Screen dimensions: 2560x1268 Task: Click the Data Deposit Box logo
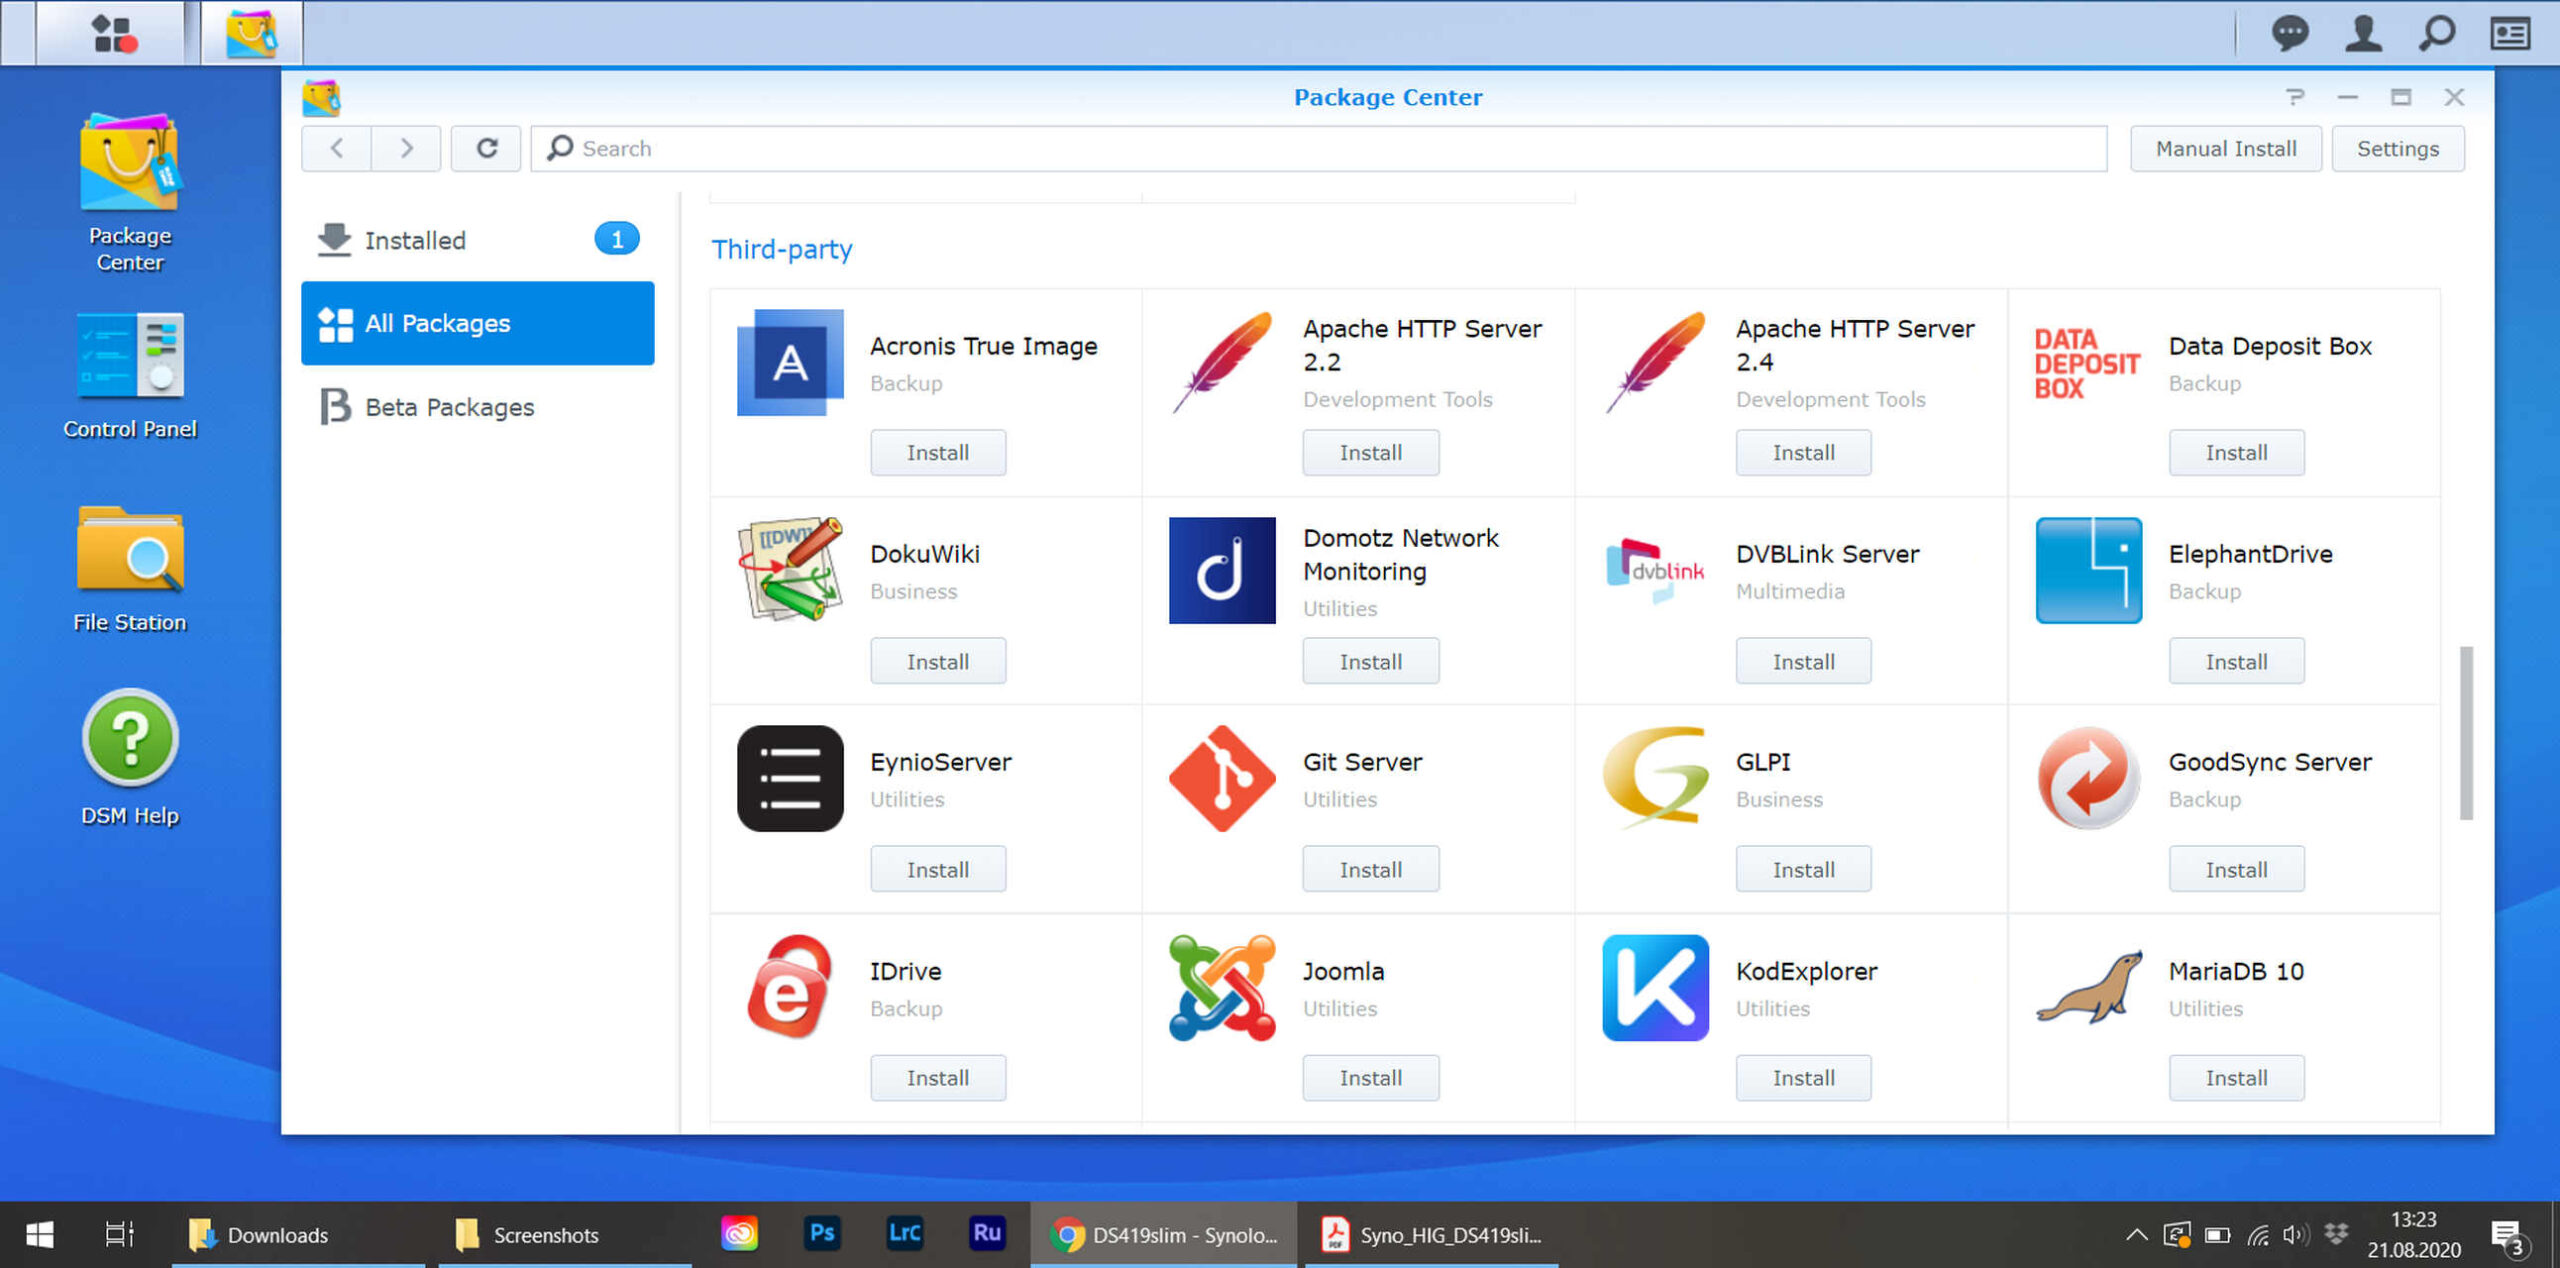[x=2087, y=362]
